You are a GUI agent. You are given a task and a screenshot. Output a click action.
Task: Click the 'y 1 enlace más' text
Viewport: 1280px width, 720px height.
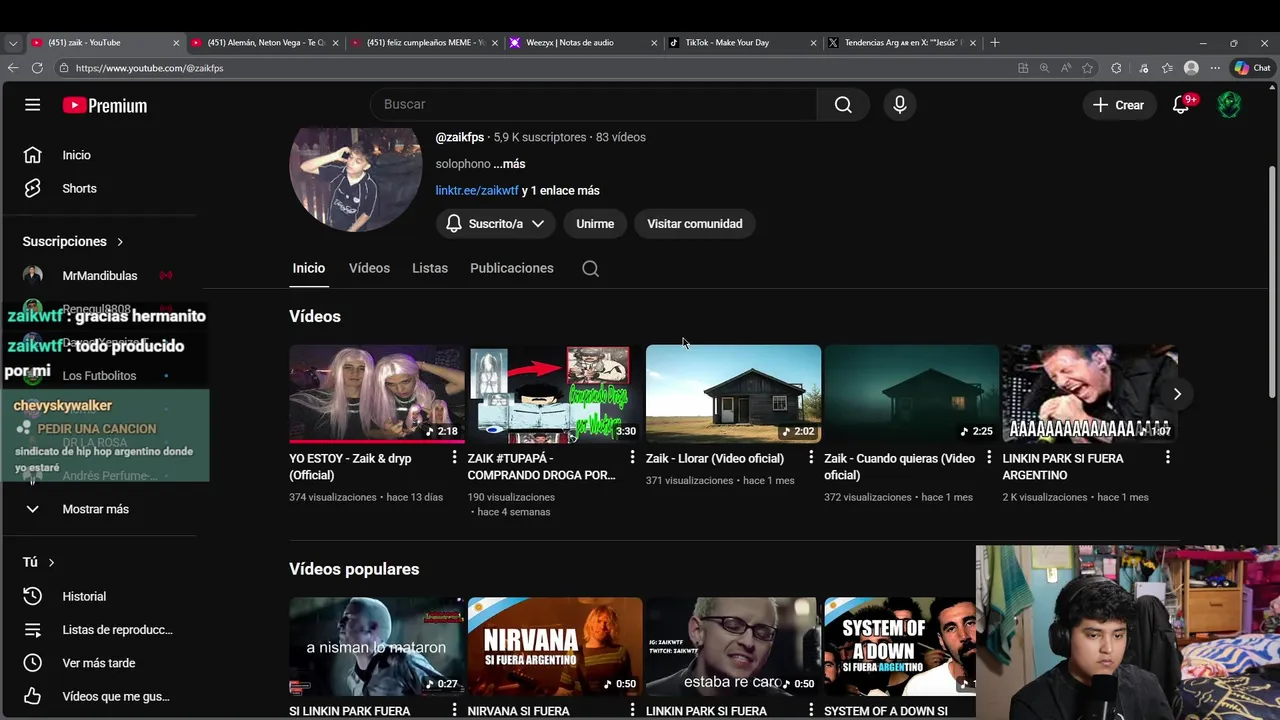[x=561, y=191]
